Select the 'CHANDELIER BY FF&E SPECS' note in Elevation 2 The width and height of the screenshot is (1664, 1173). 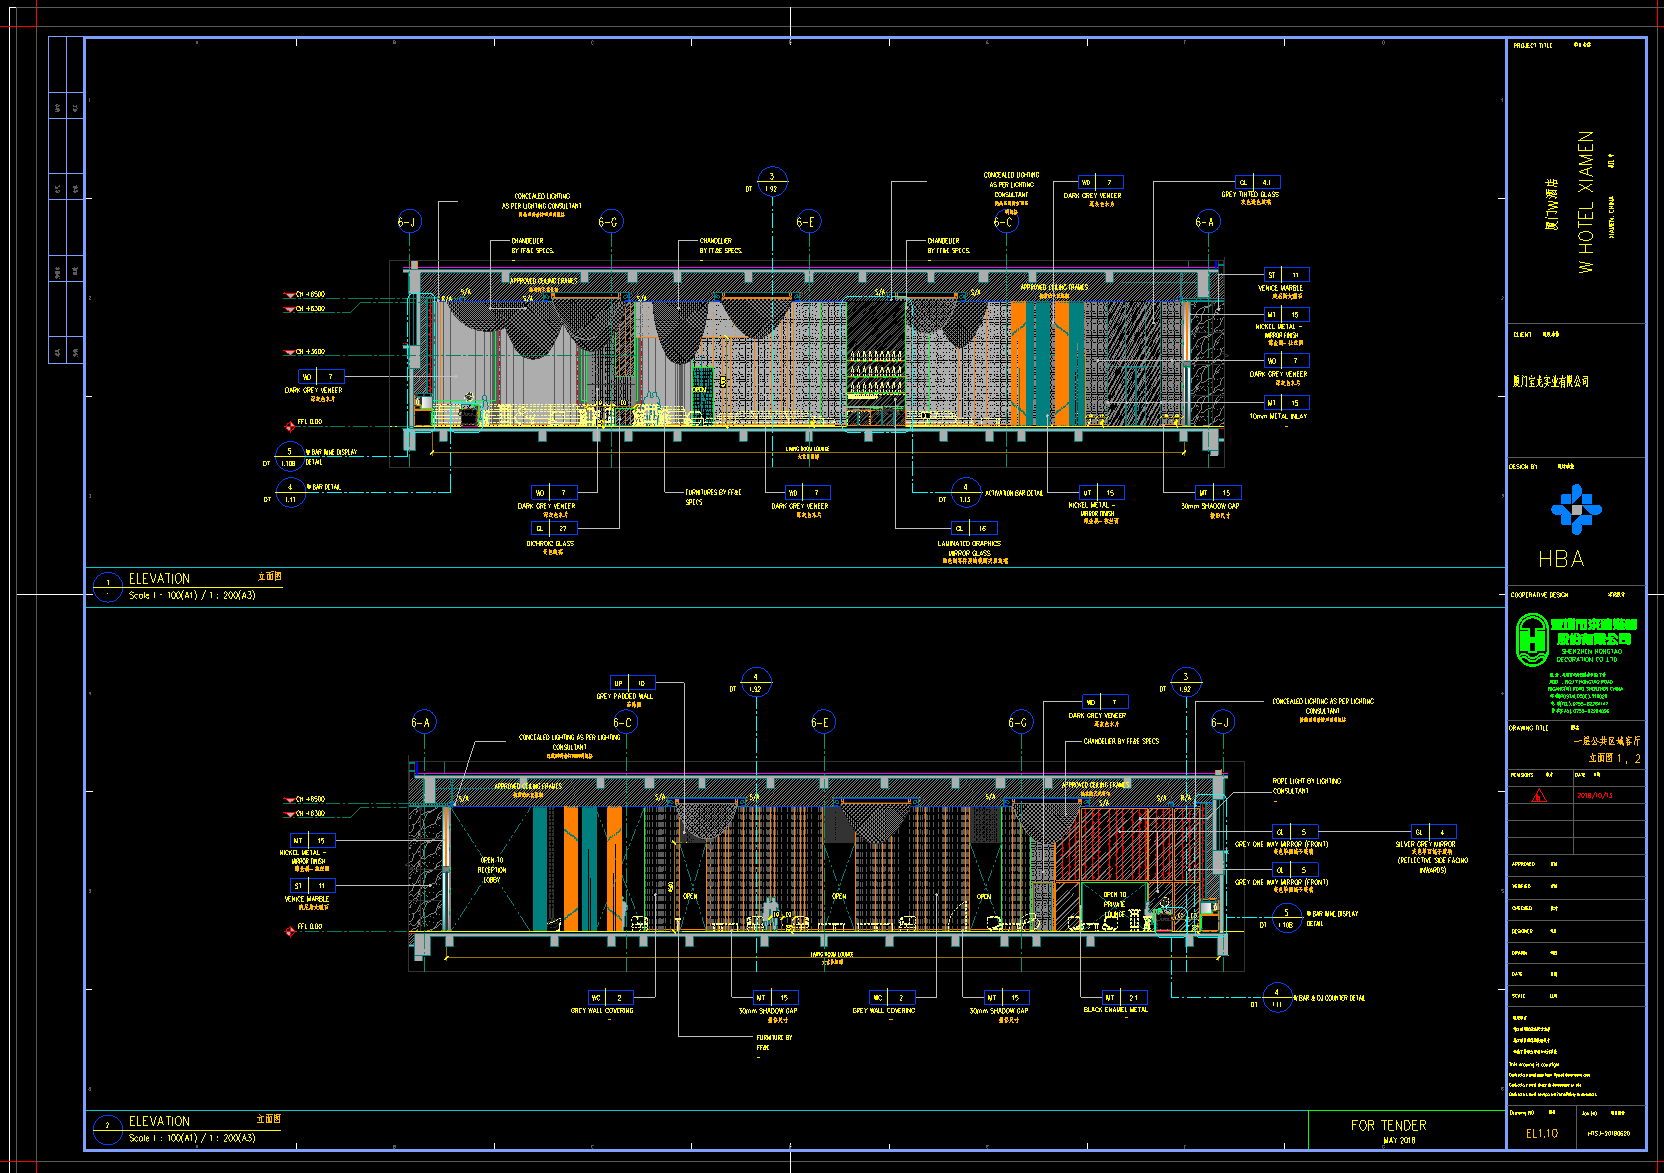coord(1122,741)
